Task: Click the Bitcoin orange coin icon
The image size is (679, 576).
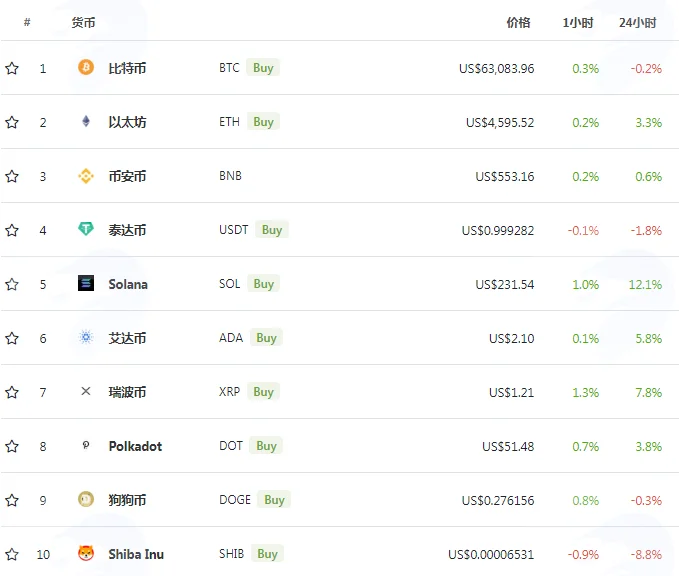Action: pos(86,67)
